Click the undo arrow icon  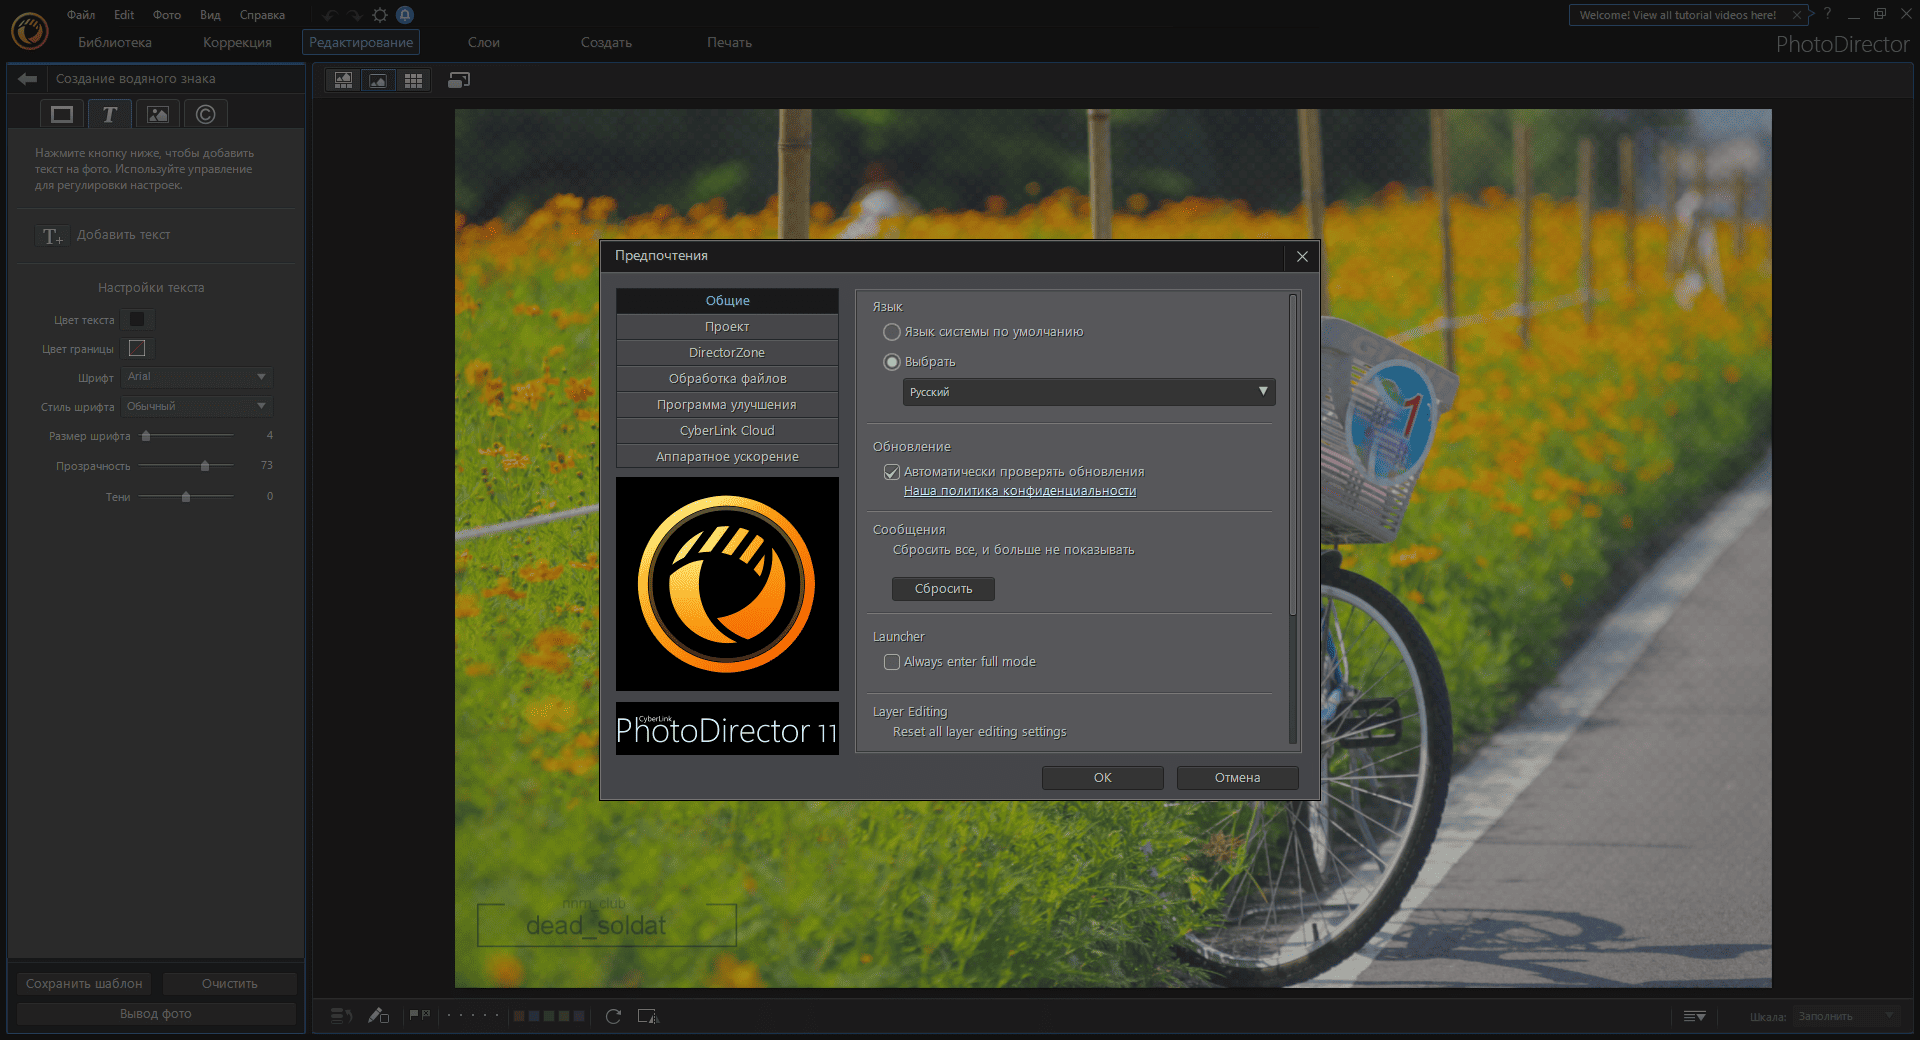(330, 15)
